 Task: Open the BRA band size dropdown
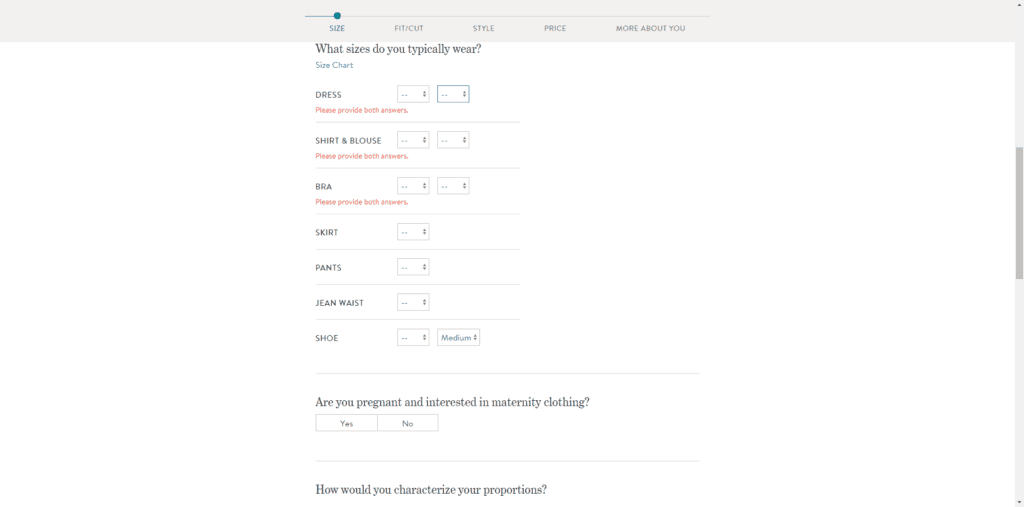pos(413,186)
